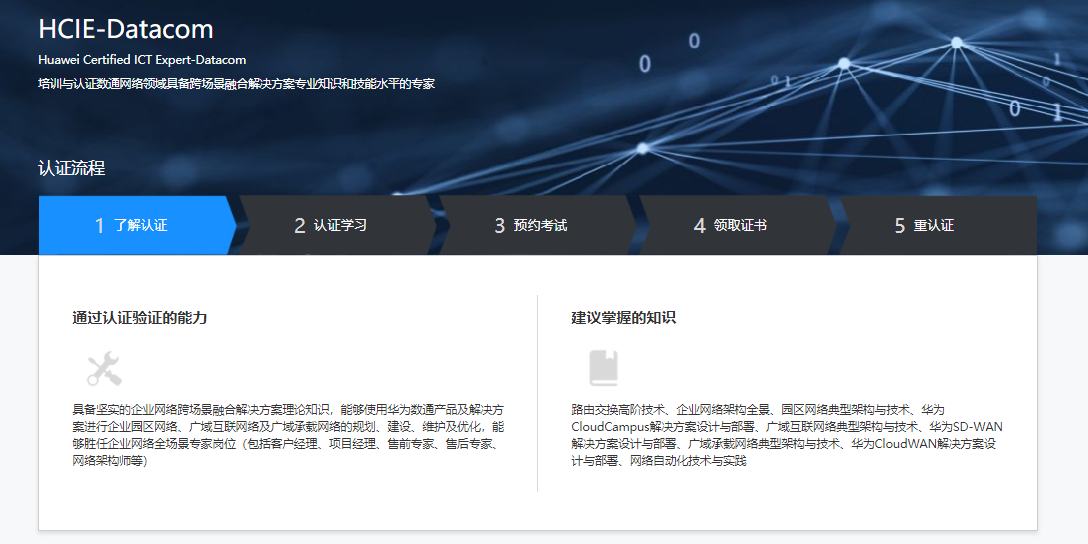Open step 2 认证学习 tab
Image resolution: width=1088 pixels, height=544 pixels.
pos(337,226)
